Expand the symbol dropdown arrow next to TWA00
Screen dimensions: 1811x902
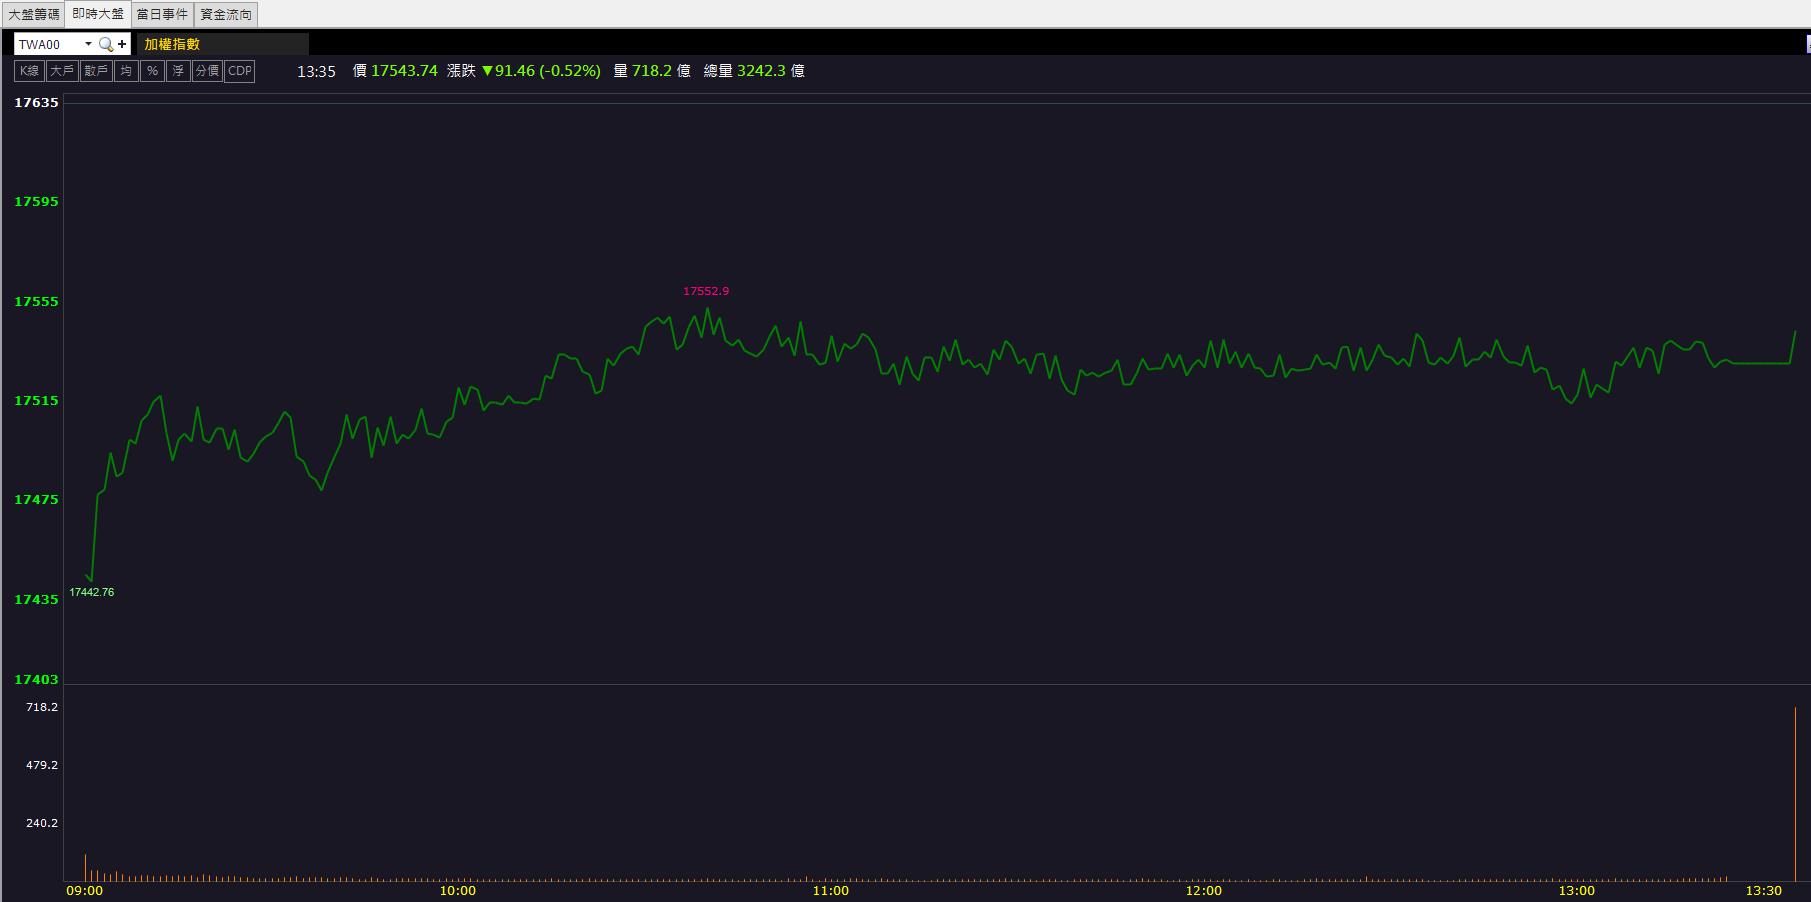88,44
